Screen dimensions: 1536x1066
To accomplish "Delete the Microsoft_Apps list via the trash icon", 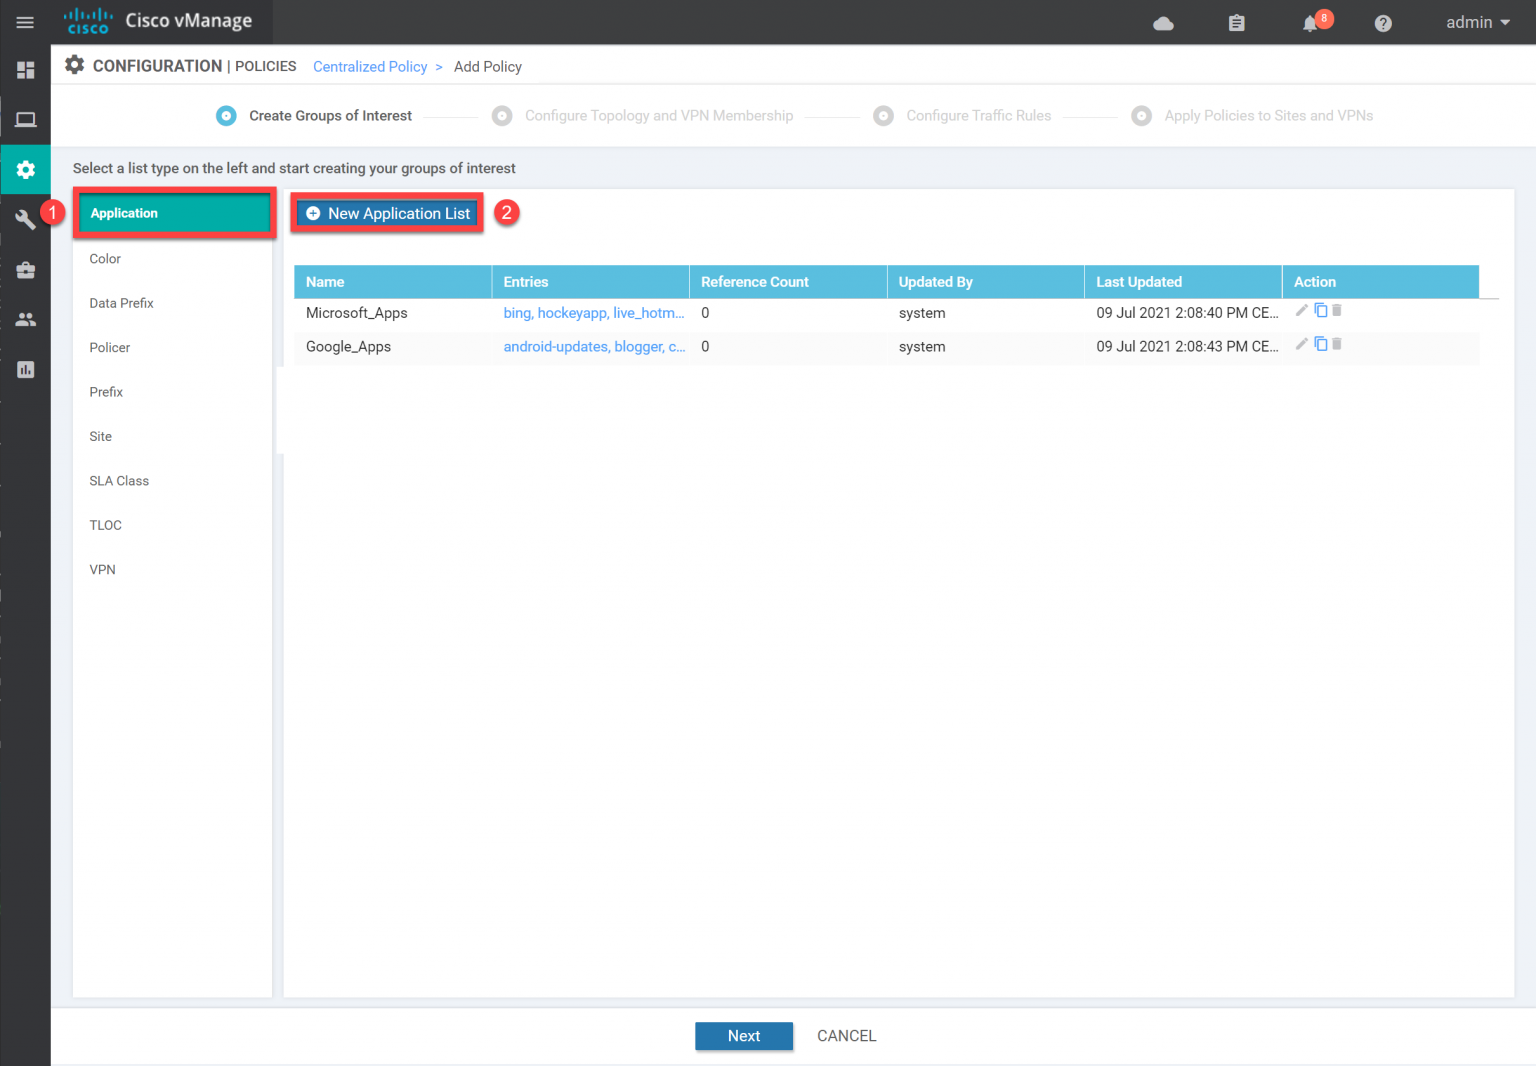I will (1337, 310).
